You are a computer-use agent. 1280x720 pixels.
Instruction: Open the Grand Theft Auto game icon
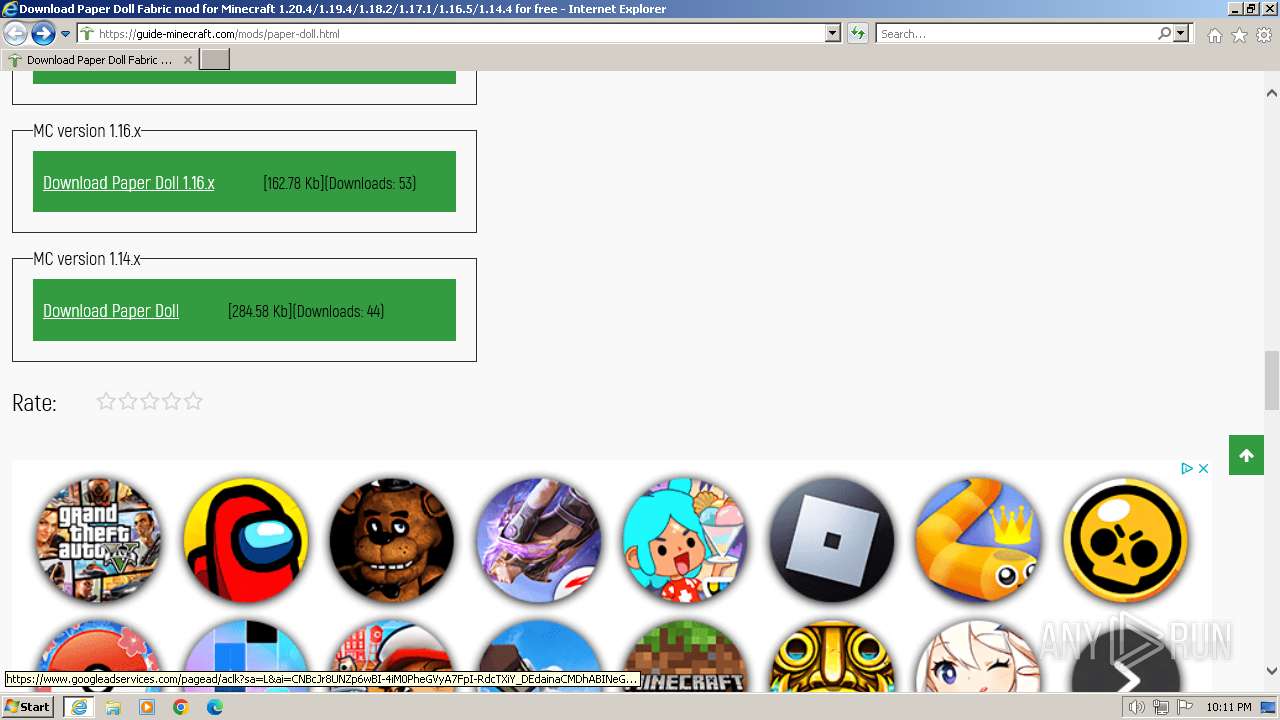[x=99, y=540]
